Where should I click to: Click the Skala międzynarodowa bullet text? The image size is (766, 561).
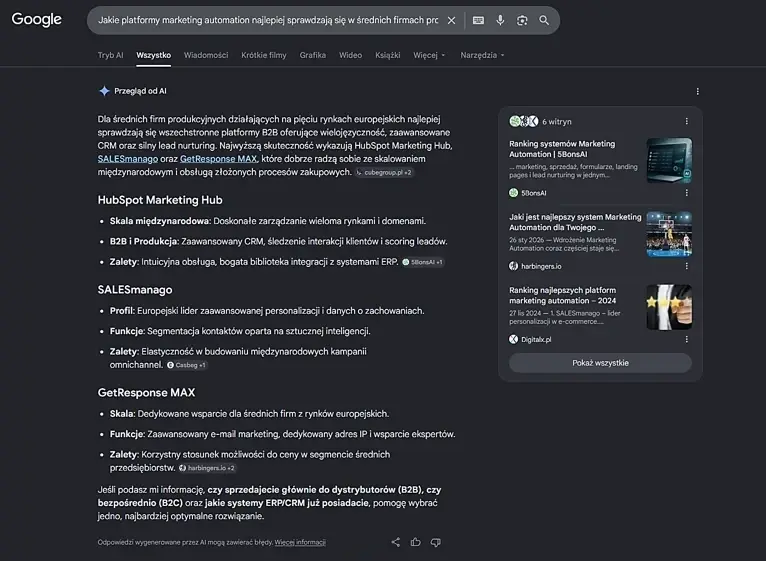tap(268, 221)
